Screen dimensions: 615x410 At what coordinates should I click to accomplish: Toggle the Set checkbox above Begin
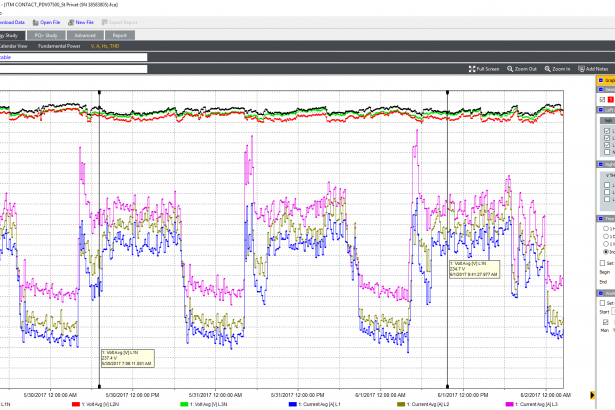point(601,263)
